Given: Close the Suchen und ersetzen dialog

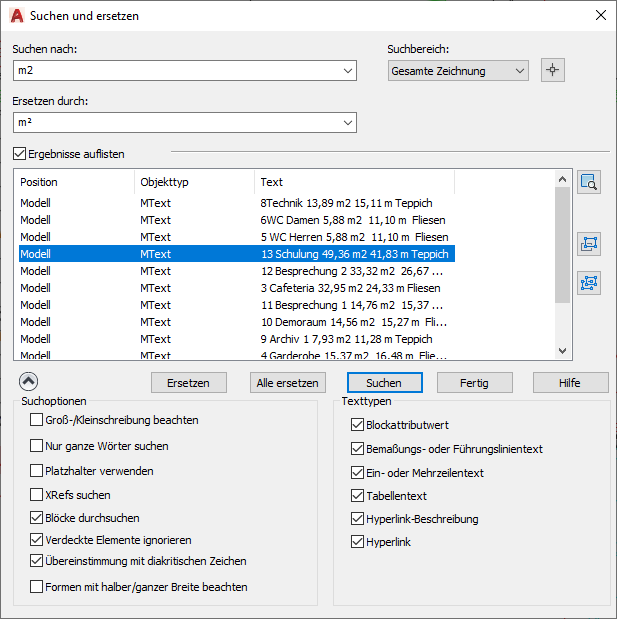Looking at the screenshot, I should 600,15.
